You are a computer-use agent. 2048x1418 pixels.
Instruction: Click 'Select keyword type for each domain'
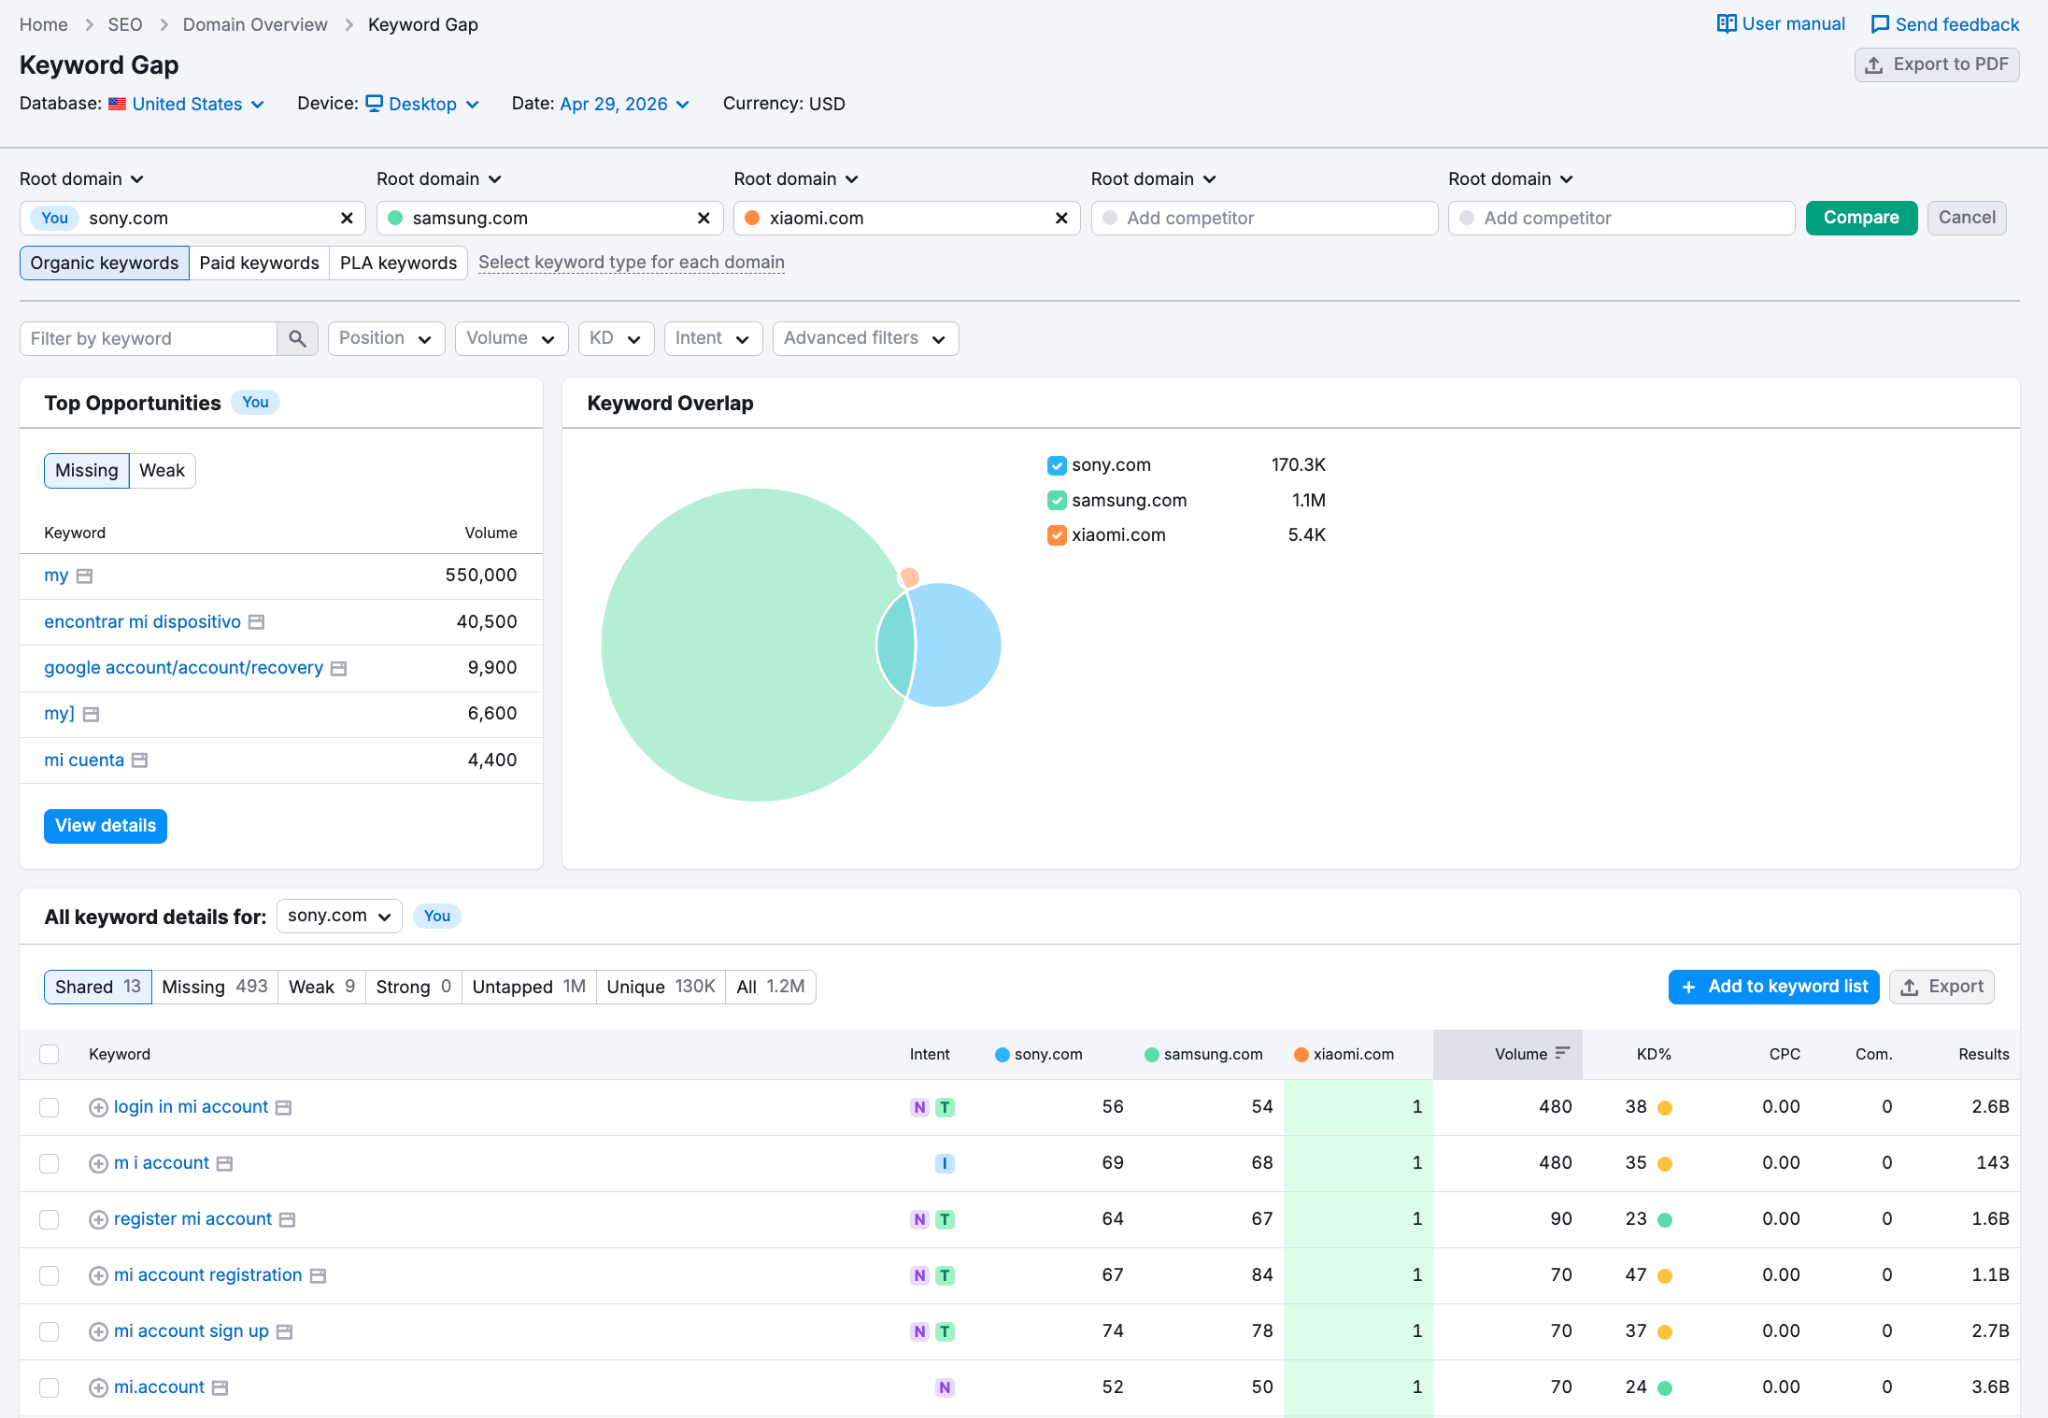[x=631, y=262]
